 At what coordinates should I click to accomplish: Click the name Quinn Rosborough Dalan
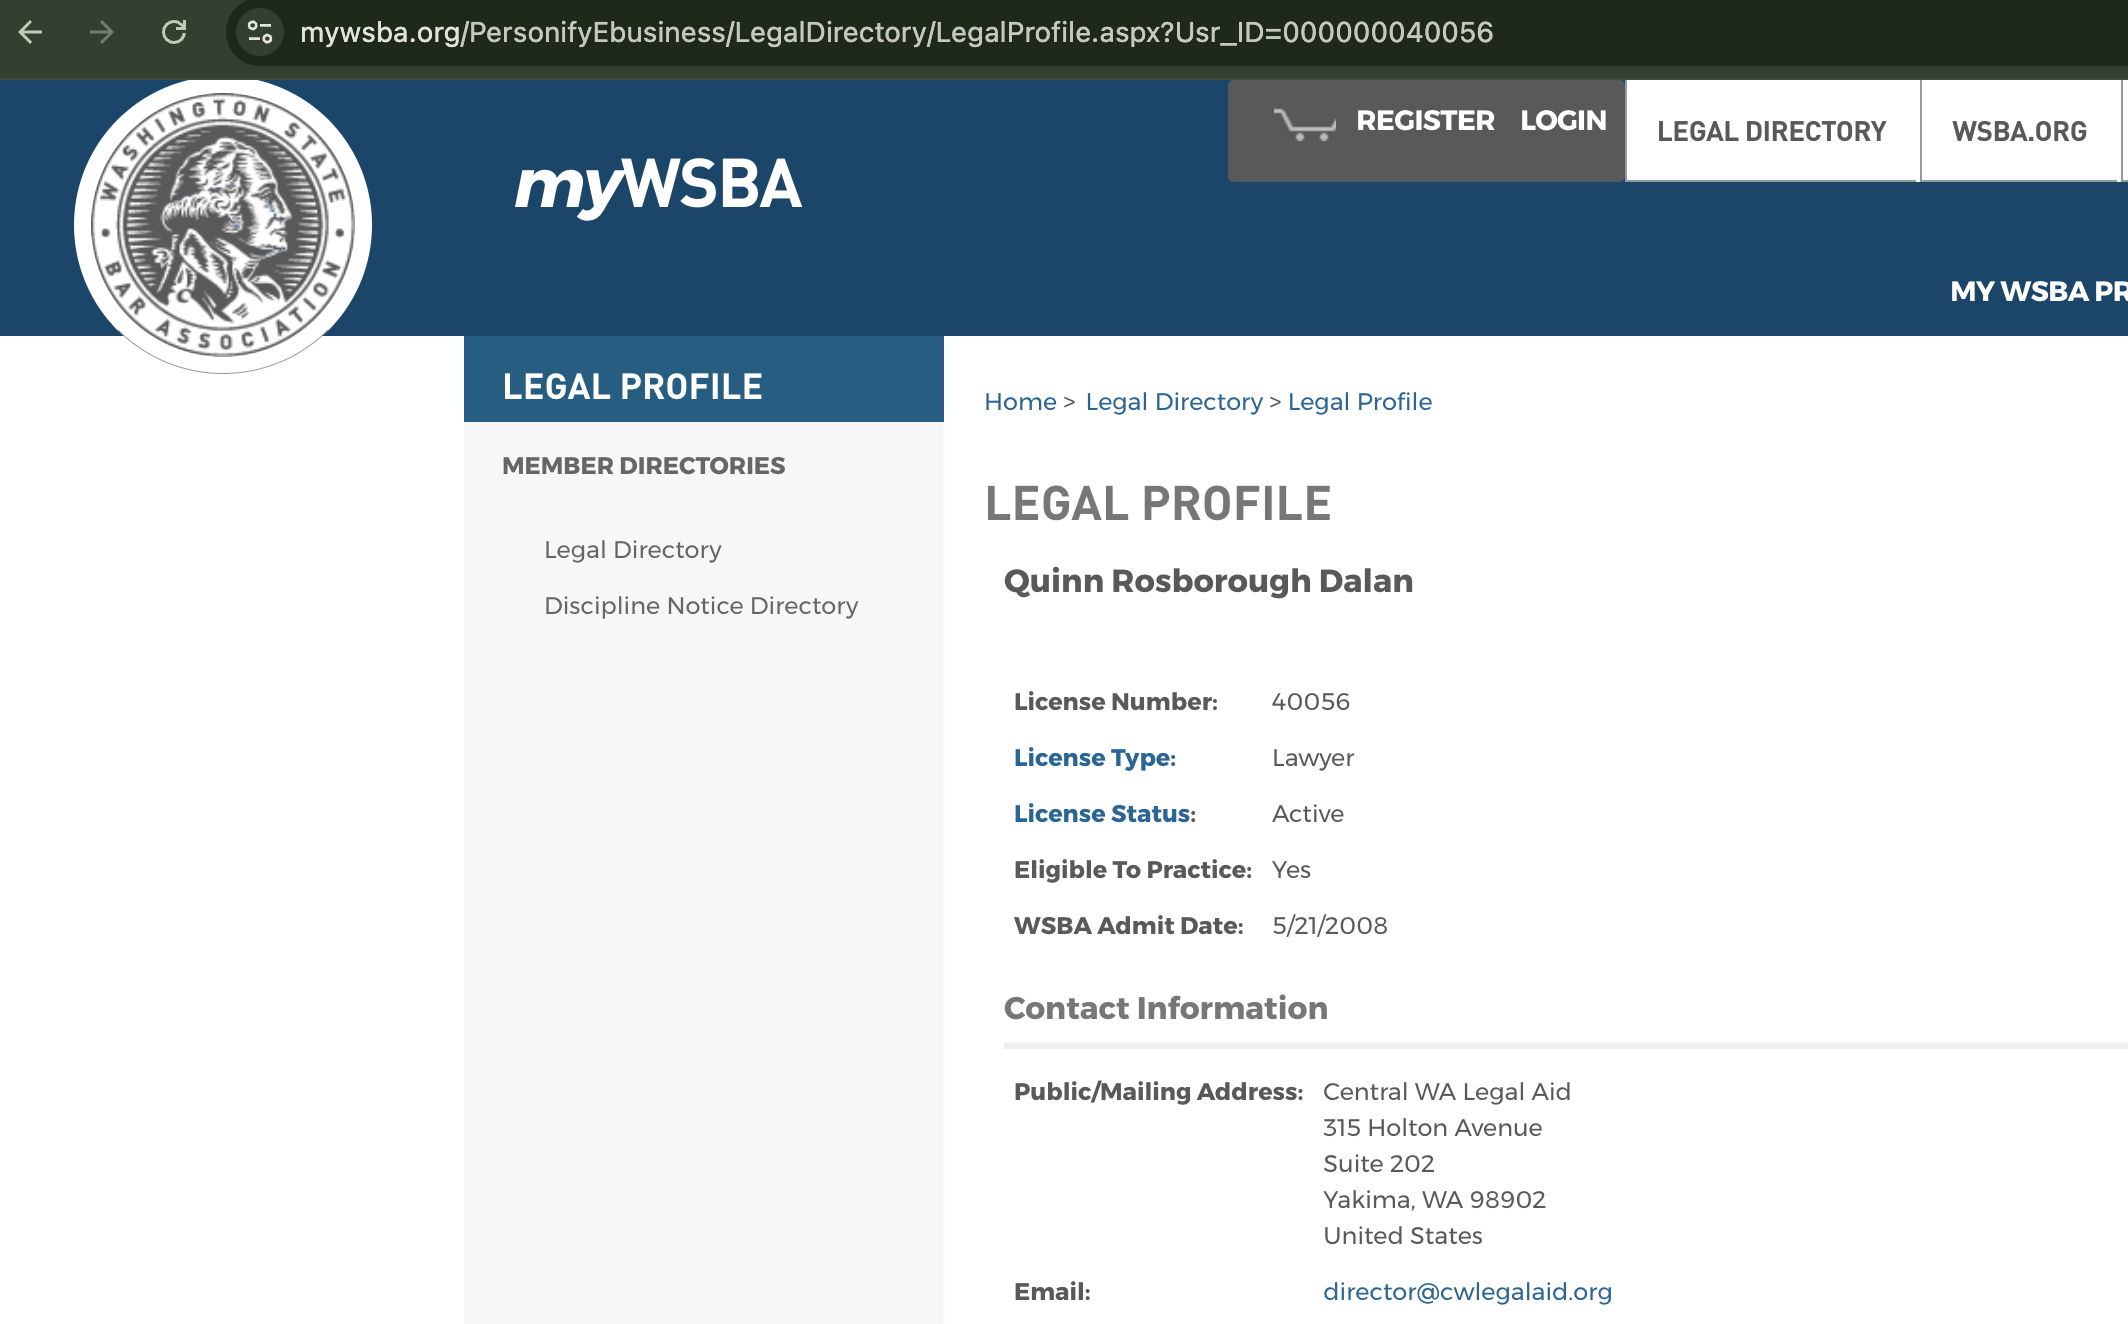point(1208,581)
